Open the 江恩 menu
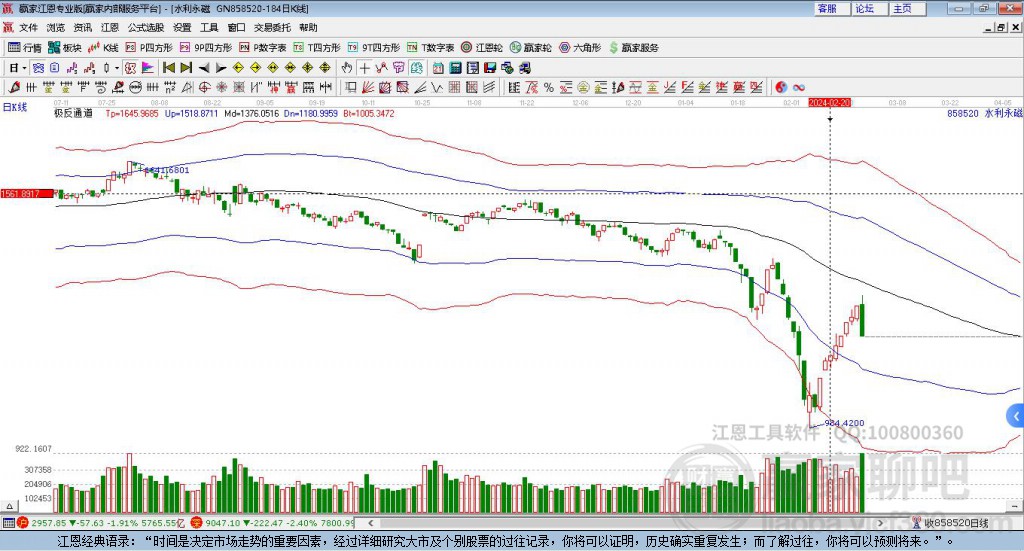Screen dimensions: 1024x551 tap(110, 27)
